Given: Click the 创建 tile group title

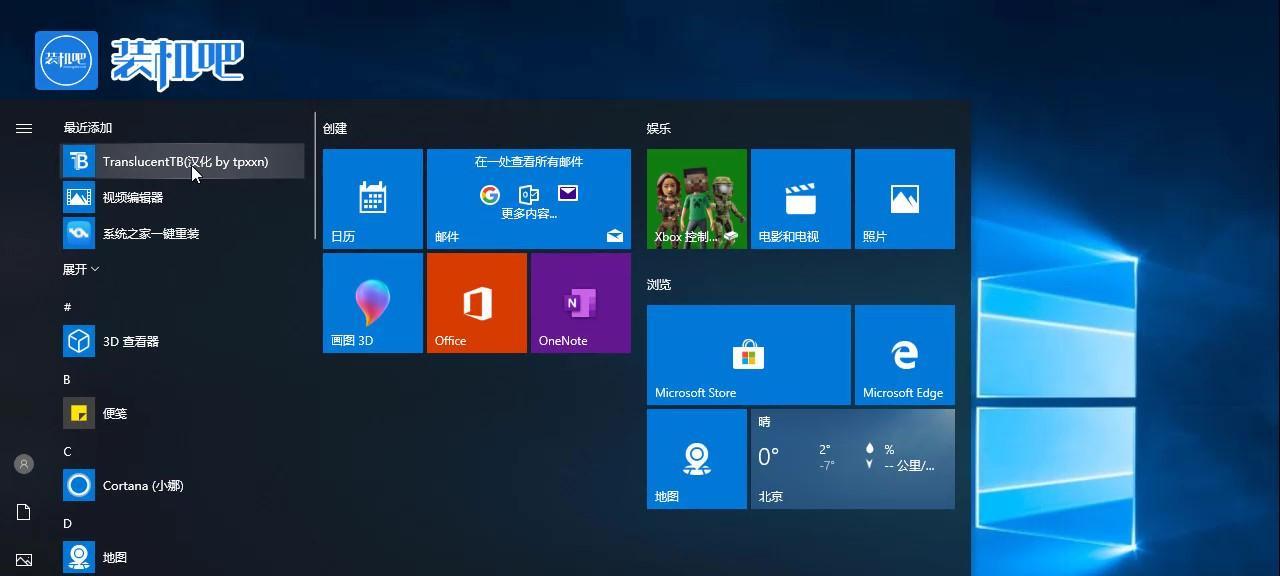Looking at the screenshot, I should pos(335,128).
